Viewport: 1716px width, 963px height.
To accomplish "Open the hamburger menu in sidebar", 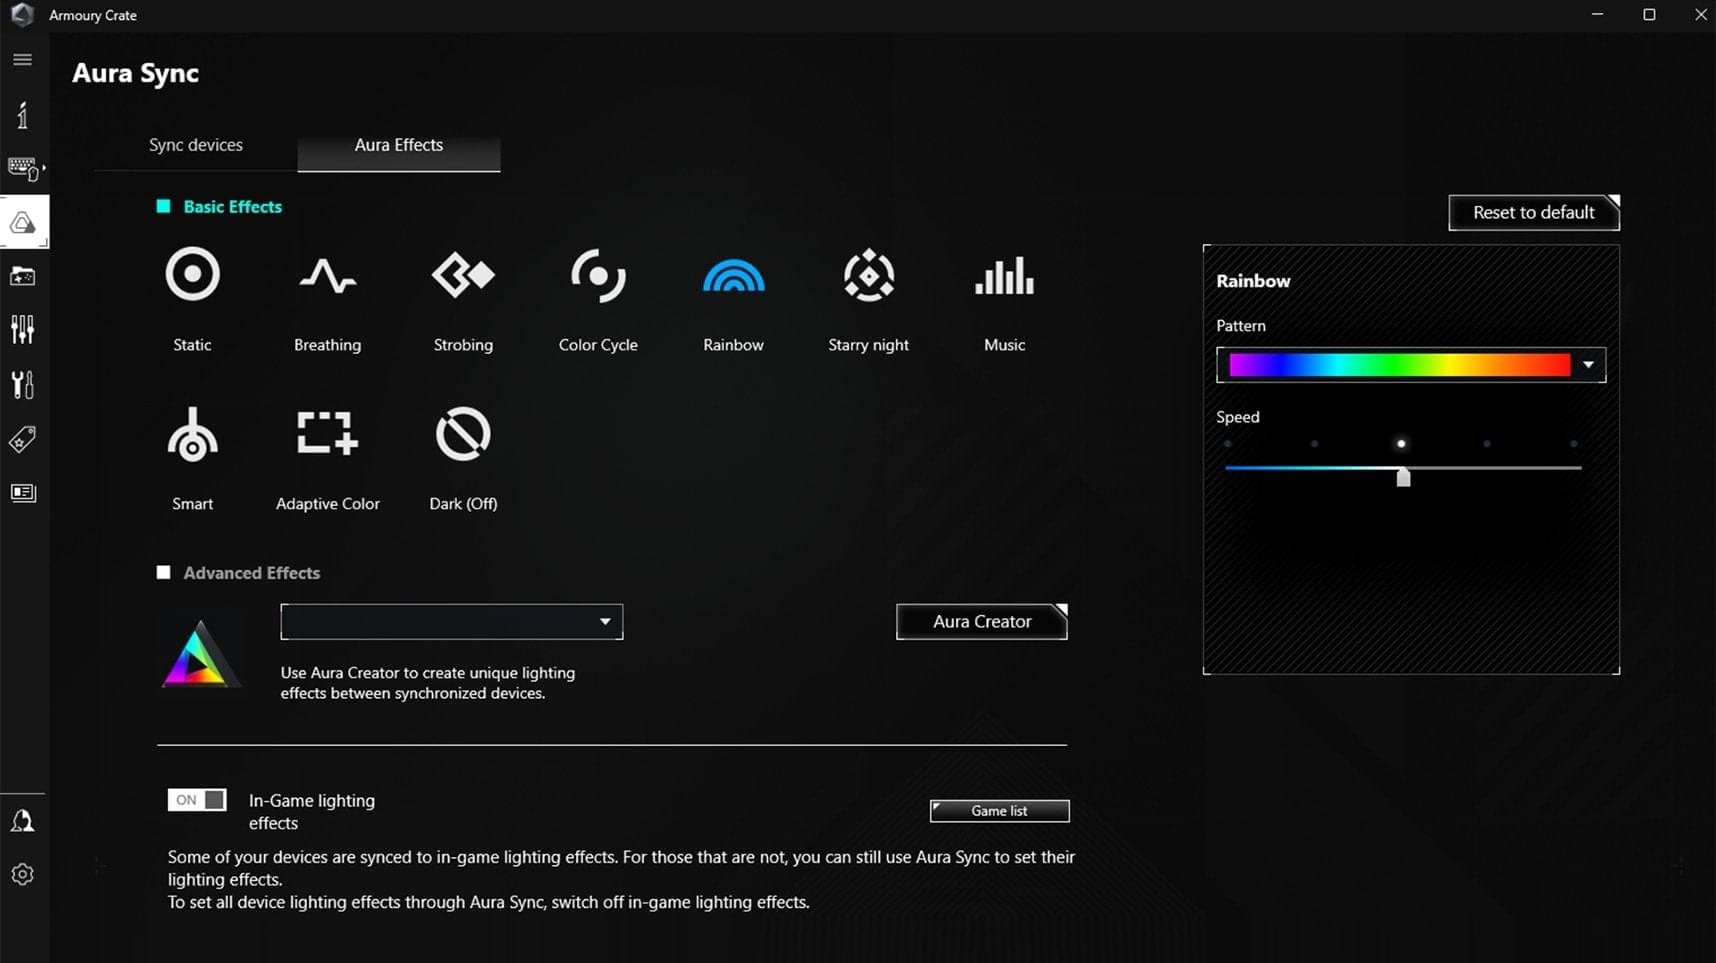I will (22, 60).
